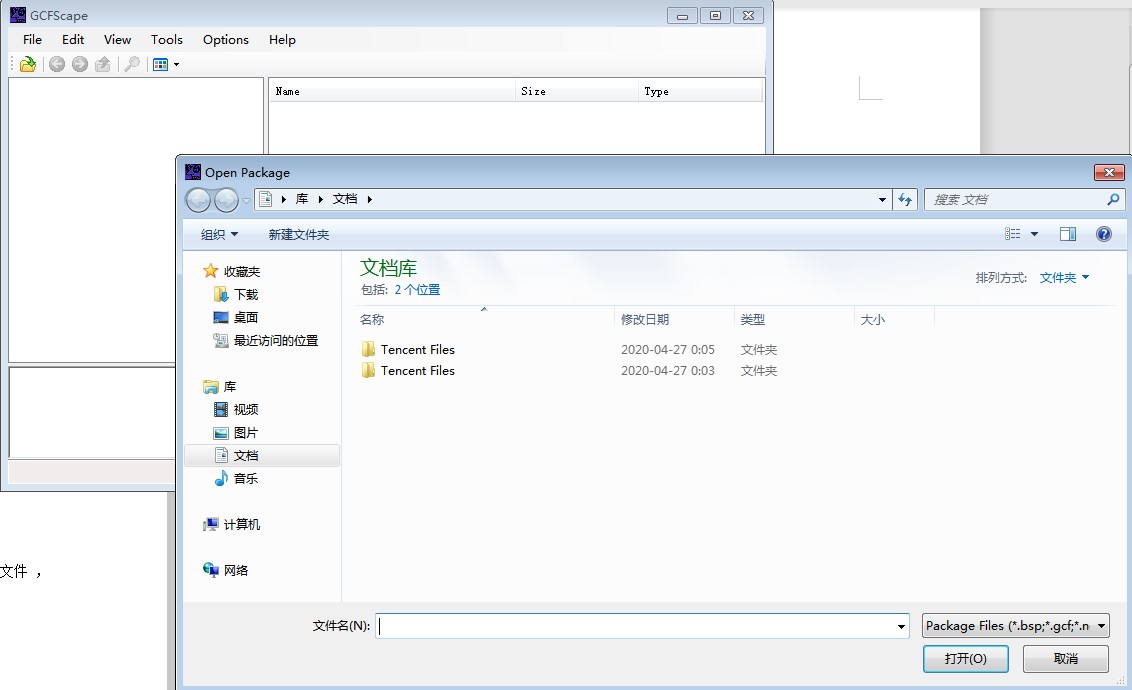Sort by the 名称 column header
The height and width of the screenshot is (690, 1132).
485,319
